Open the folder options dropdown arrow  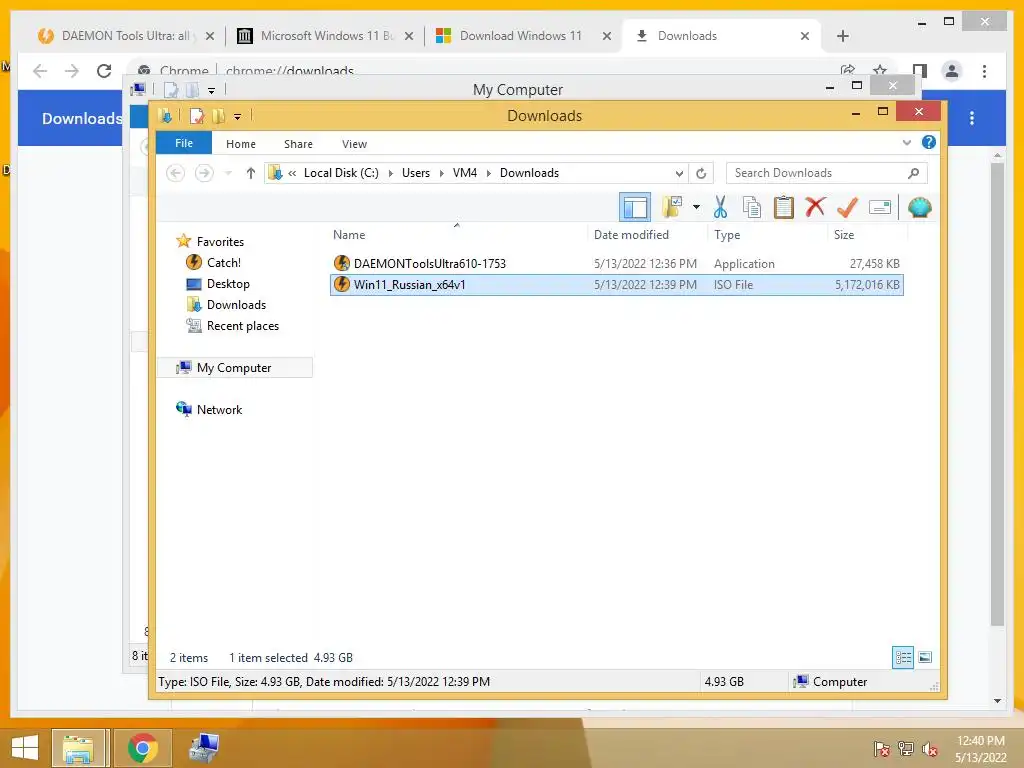coord(696,208)
